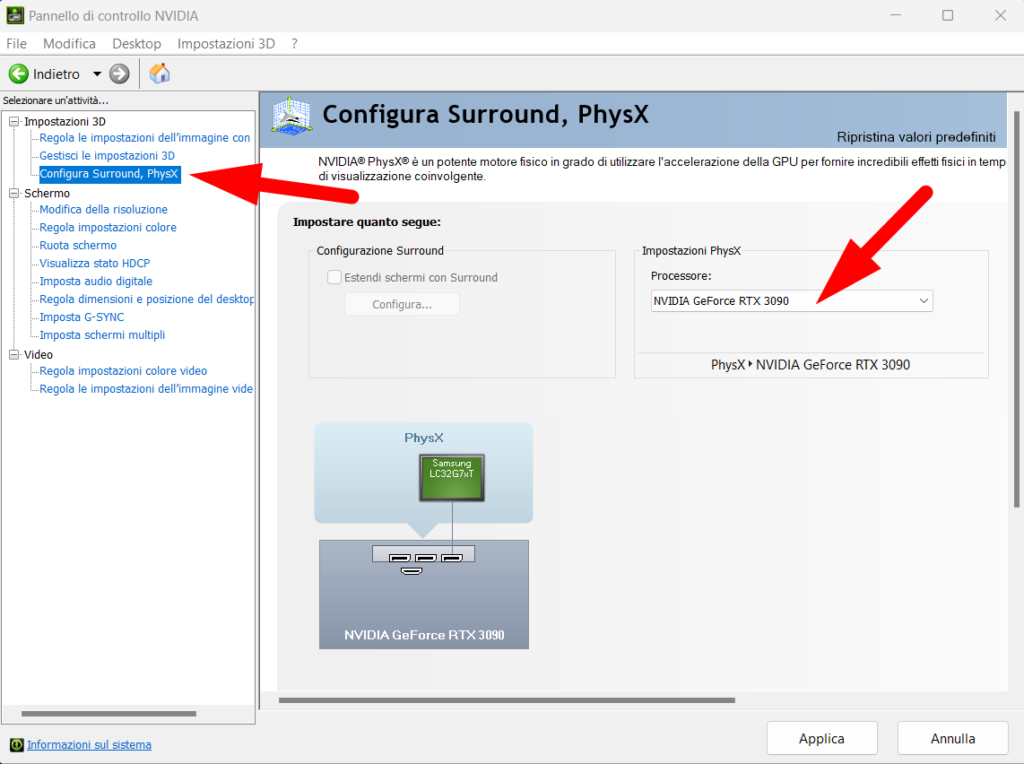1024x764 pixels.
Task: Open the Informazioni sul sistema link
Action: [x=89, y=745]
